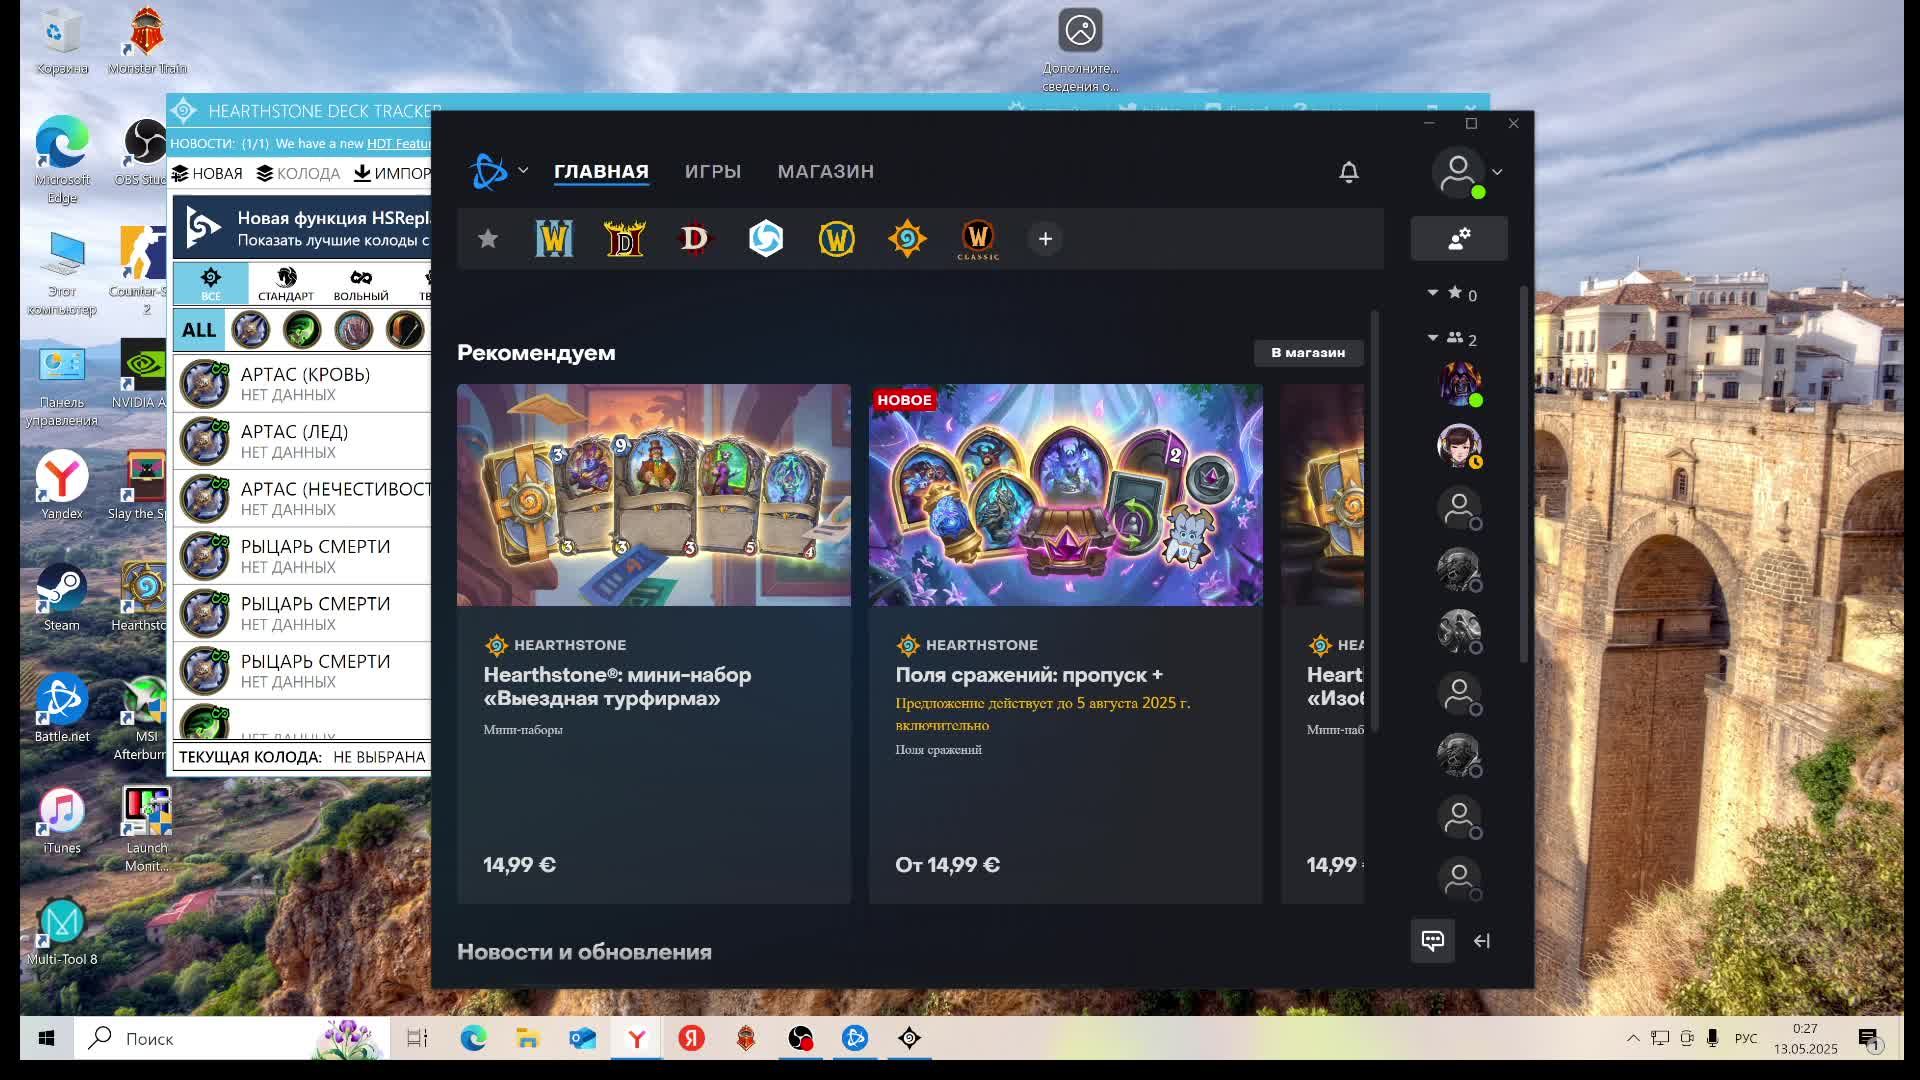Switch to Battle.net from the taskbar
This screenshot has height=1080, width=1920.
pyautogui.click(x=855, y=1039)
